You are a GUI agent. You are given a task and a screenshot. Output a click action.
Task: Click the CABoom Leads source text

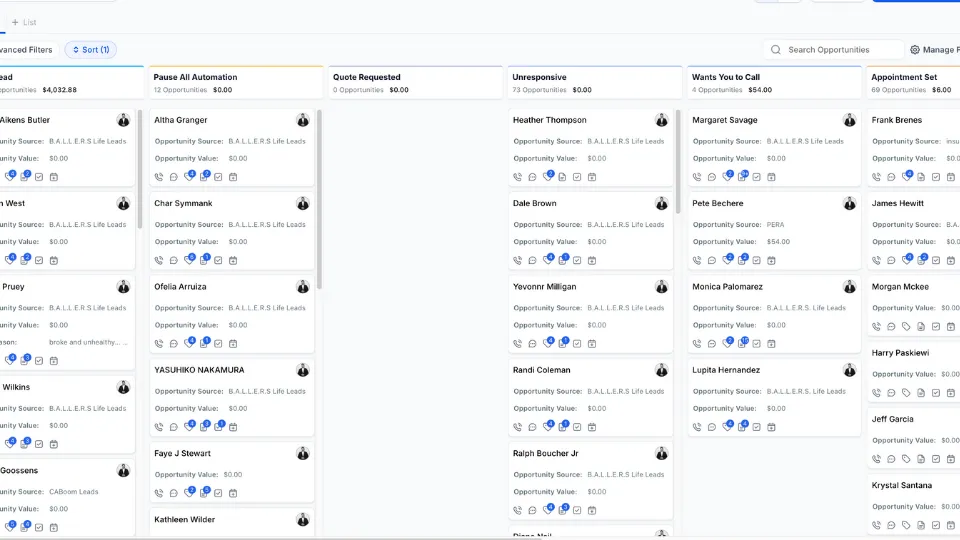[x=73, y=492]
